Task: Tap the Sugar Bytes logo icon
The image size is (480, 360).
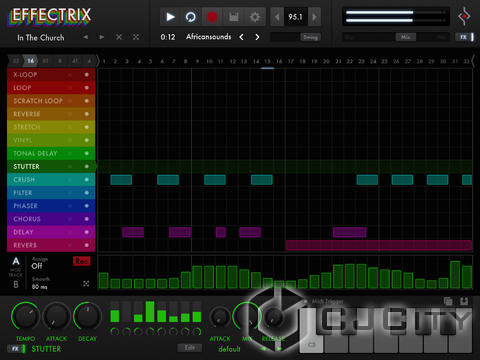Action: pyautogui.click(x=464, y=16)
